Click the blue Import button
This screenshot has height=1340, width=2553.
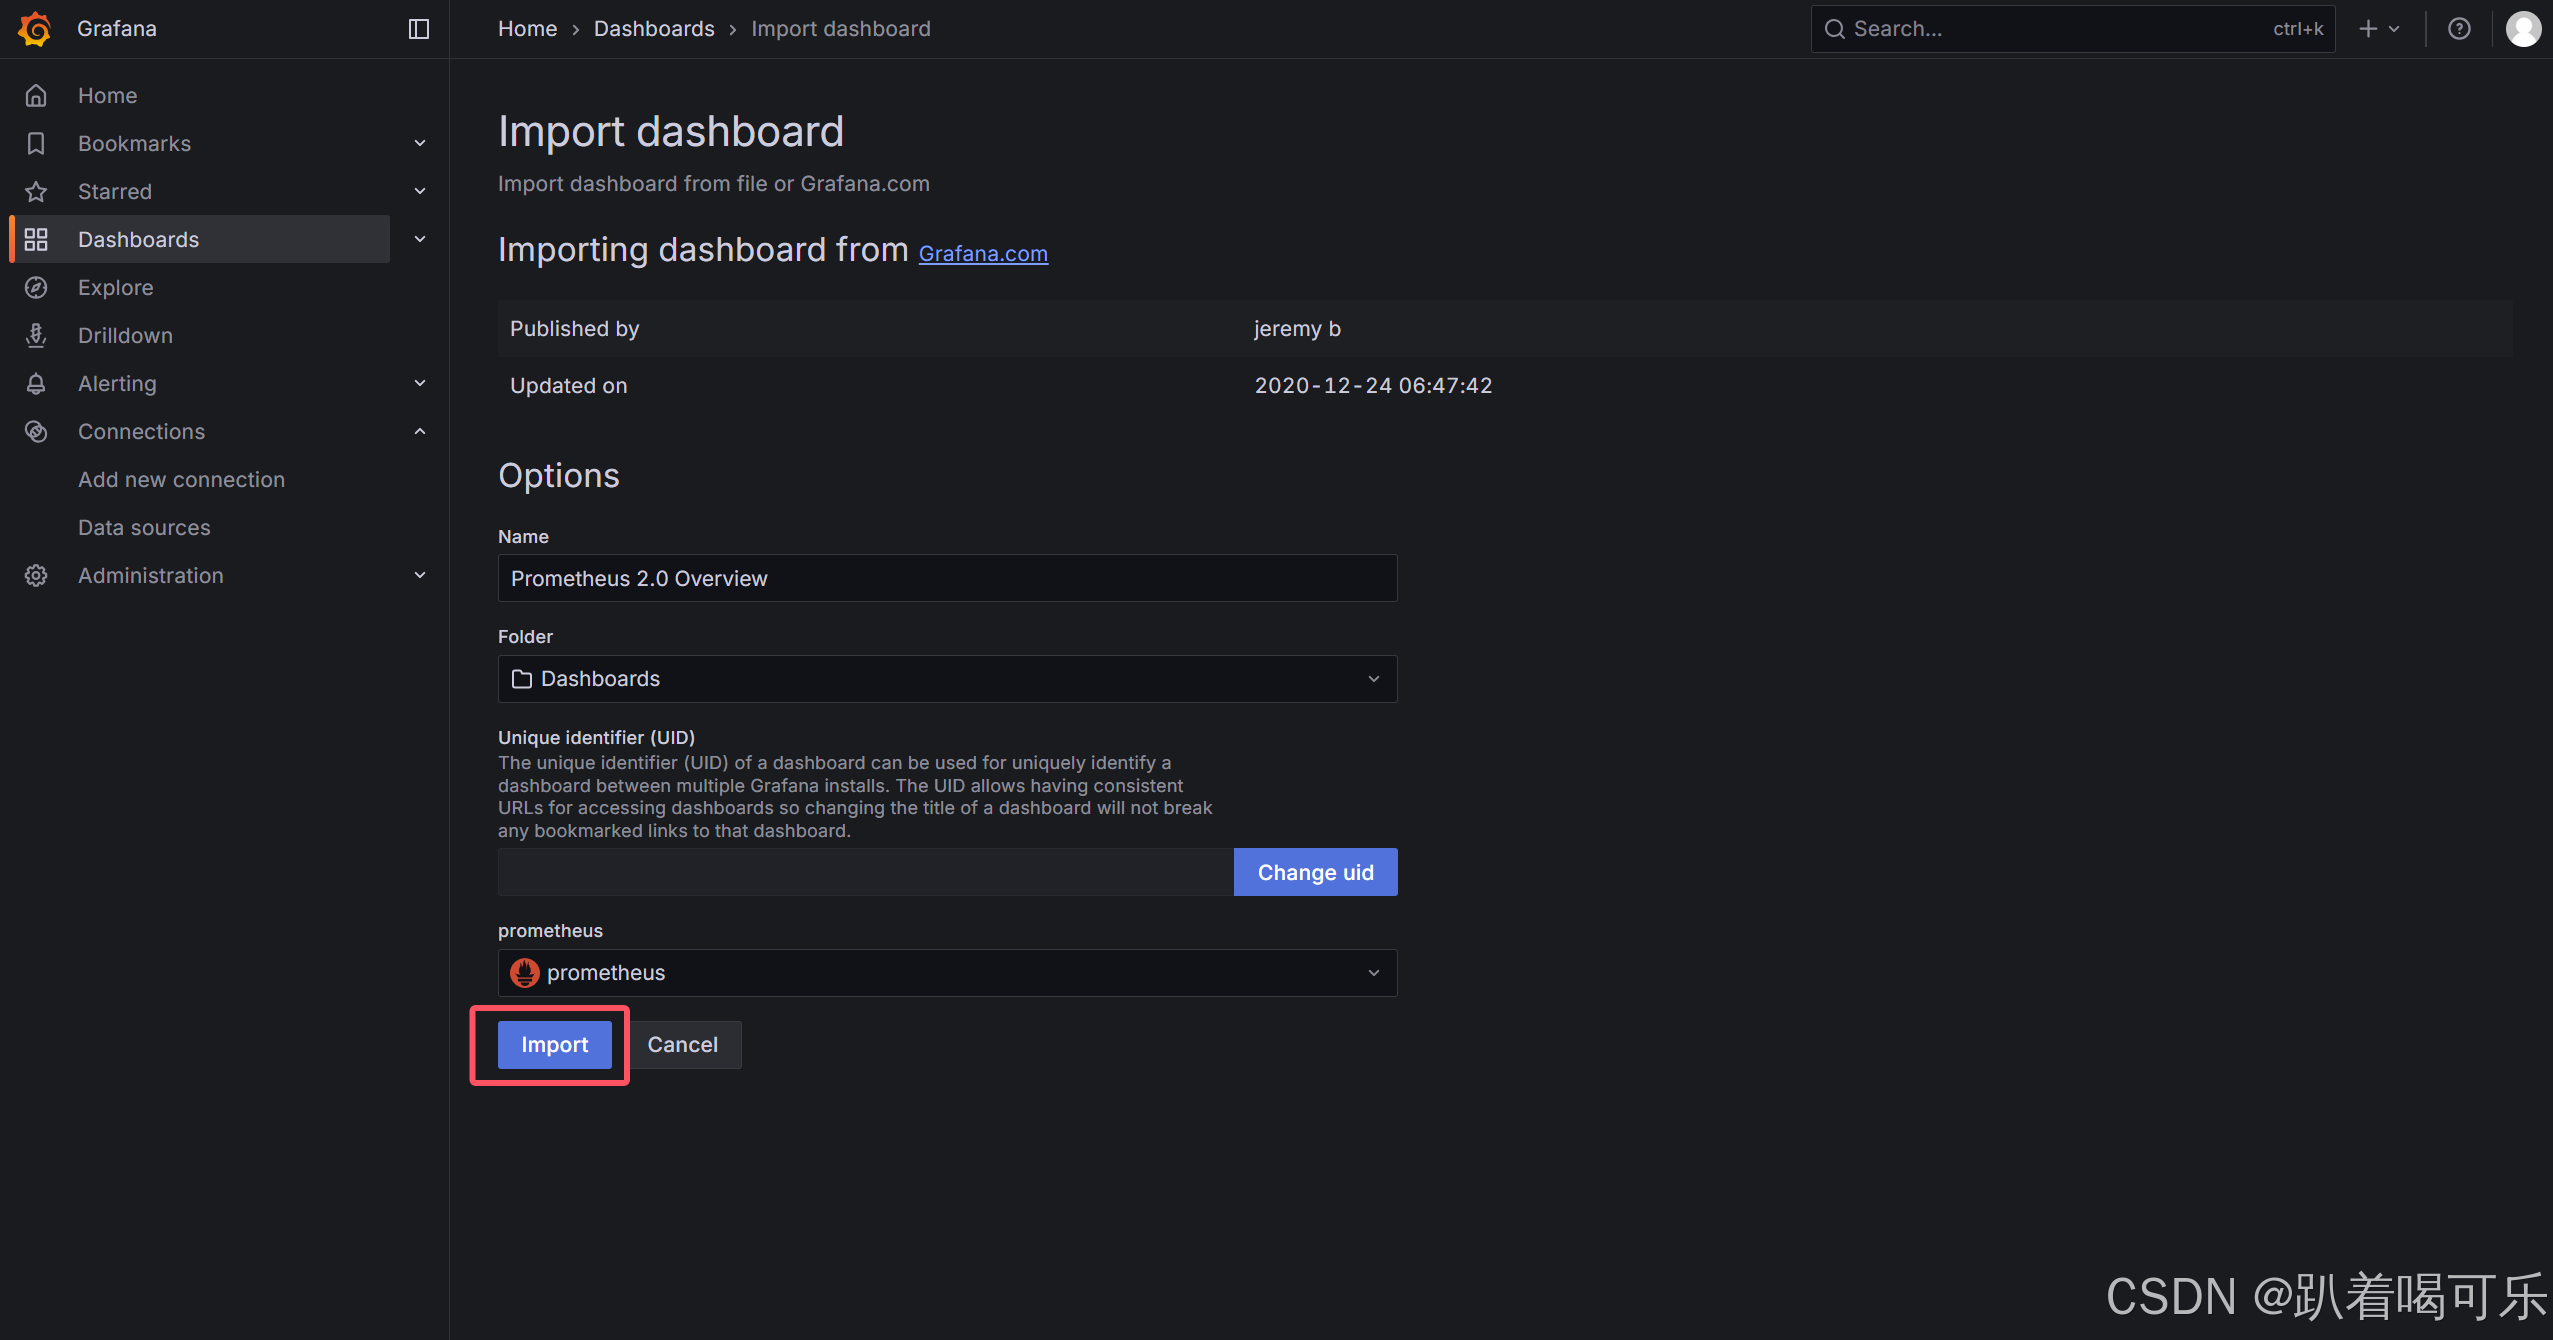555,1045
